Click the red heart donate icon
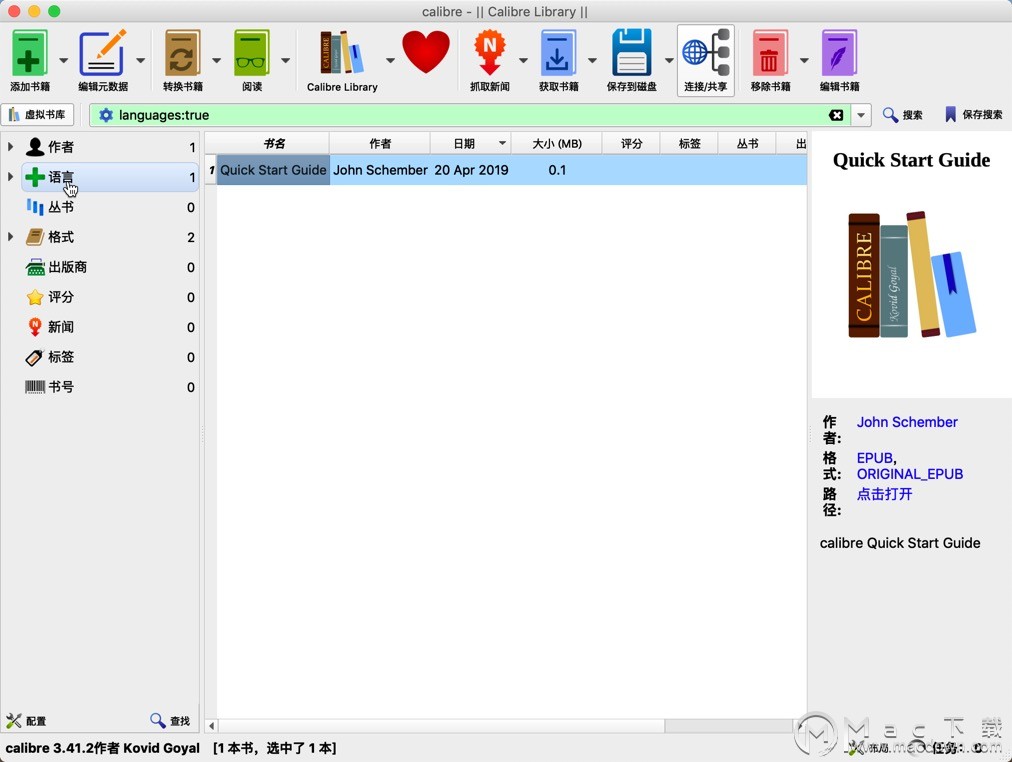The image size is (1012, 762). tap(425, 52)
